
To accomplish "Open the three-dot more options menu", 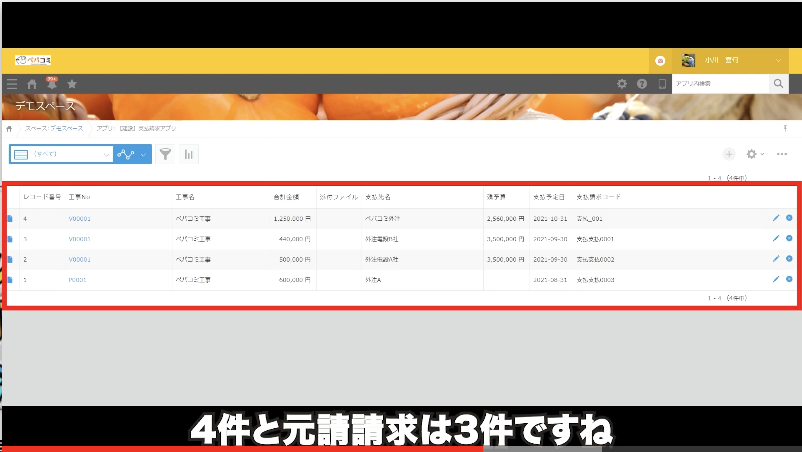I will click(x=782, y=154).
